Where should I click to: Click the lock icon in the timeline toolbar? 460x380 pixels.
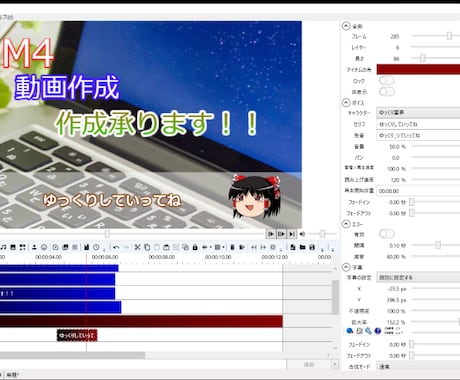(x=195, y=247)
